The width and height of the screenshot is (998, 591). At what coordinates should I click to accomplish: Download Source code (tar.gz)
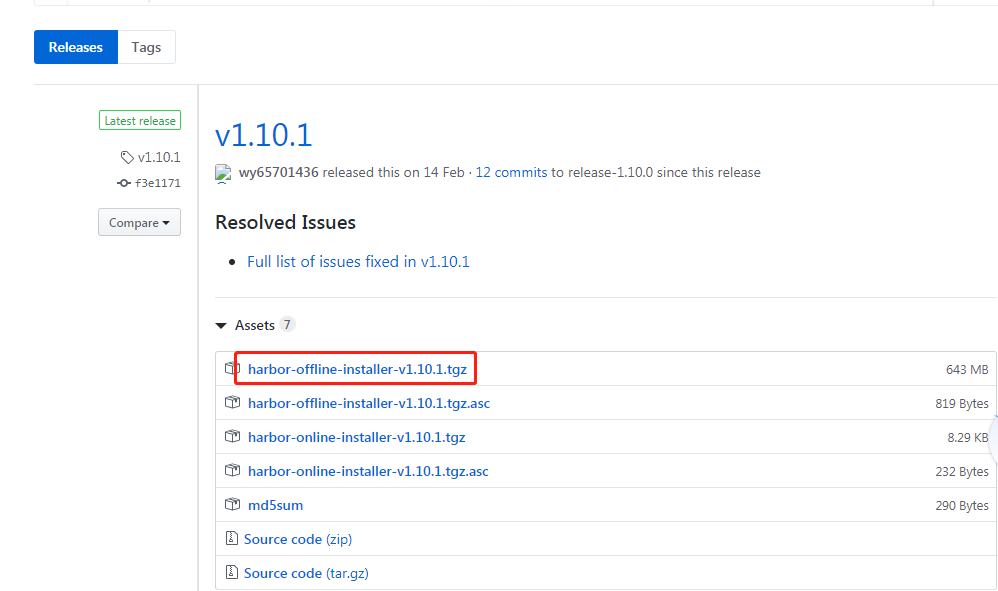pyautogui.click(x=306, y=573)
